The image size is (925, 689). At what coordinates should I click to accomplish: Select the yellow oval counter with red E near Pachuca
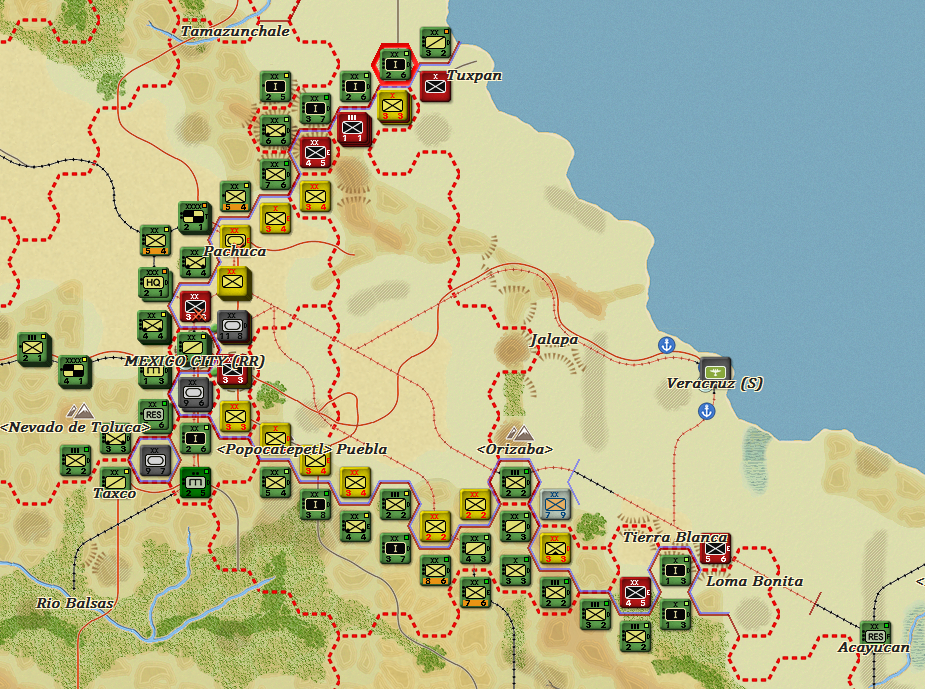[x=233, y=241]
